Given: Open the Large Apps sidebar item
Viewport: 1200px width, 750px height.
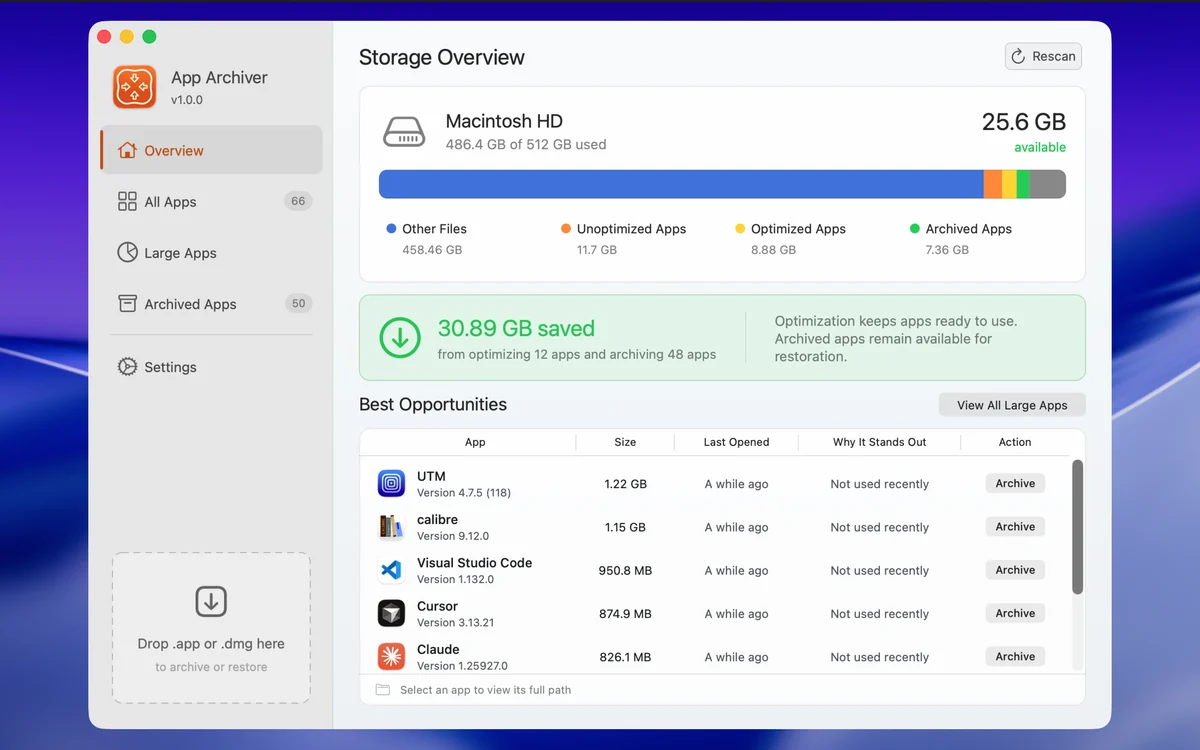Looking at the screenshot, I should 211,252.
